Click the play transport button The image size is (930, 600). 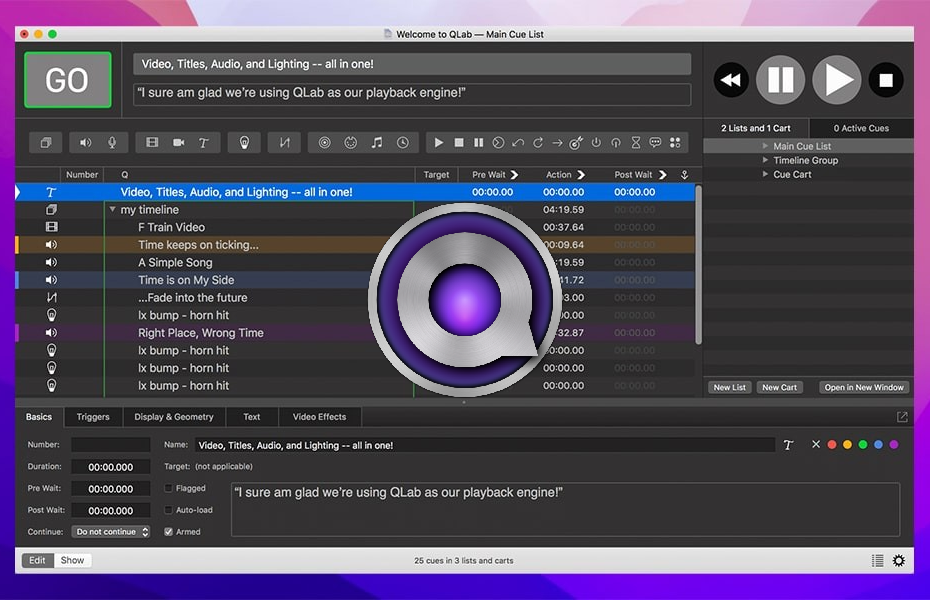tap(836, 80)
